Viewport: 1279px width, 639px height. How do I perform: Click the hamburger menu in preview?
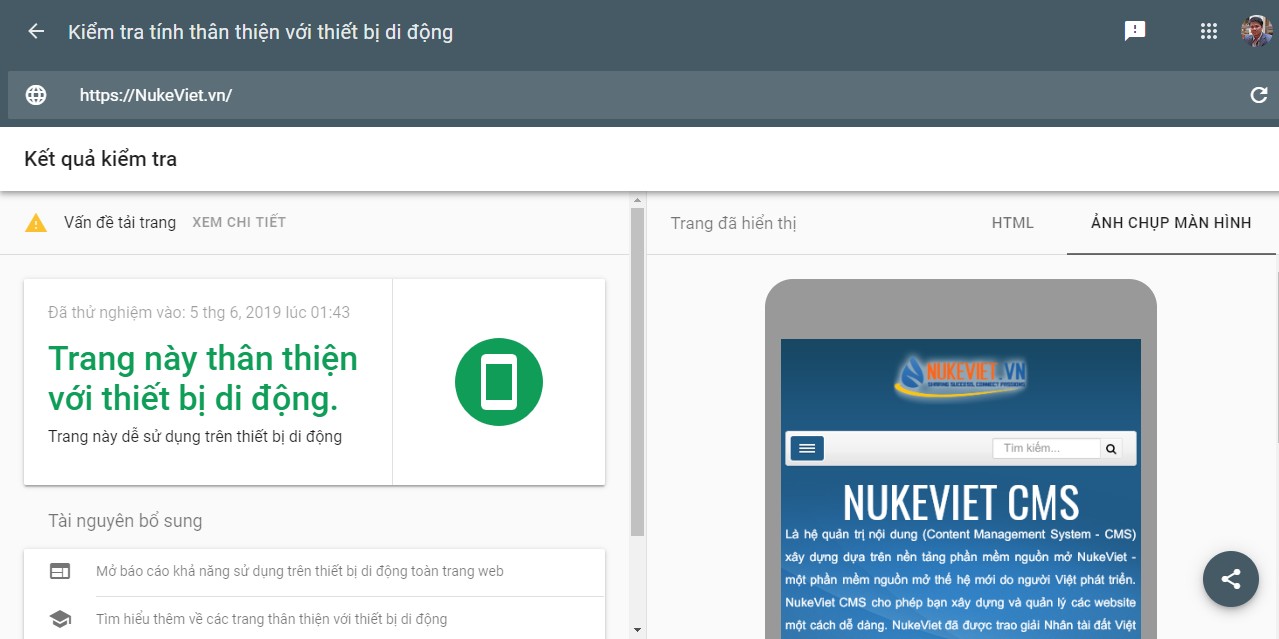point(807,448)
